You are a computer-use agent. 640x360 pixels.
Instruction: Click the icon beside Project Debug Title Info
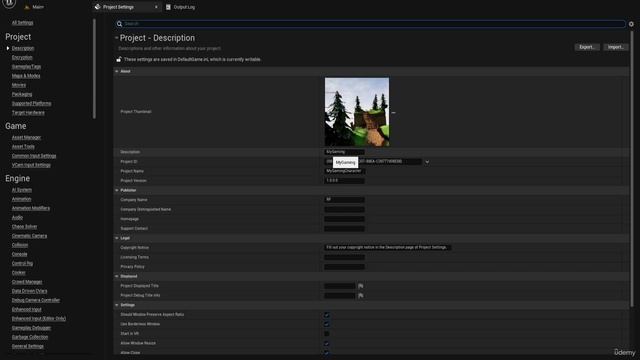[360, 296]
